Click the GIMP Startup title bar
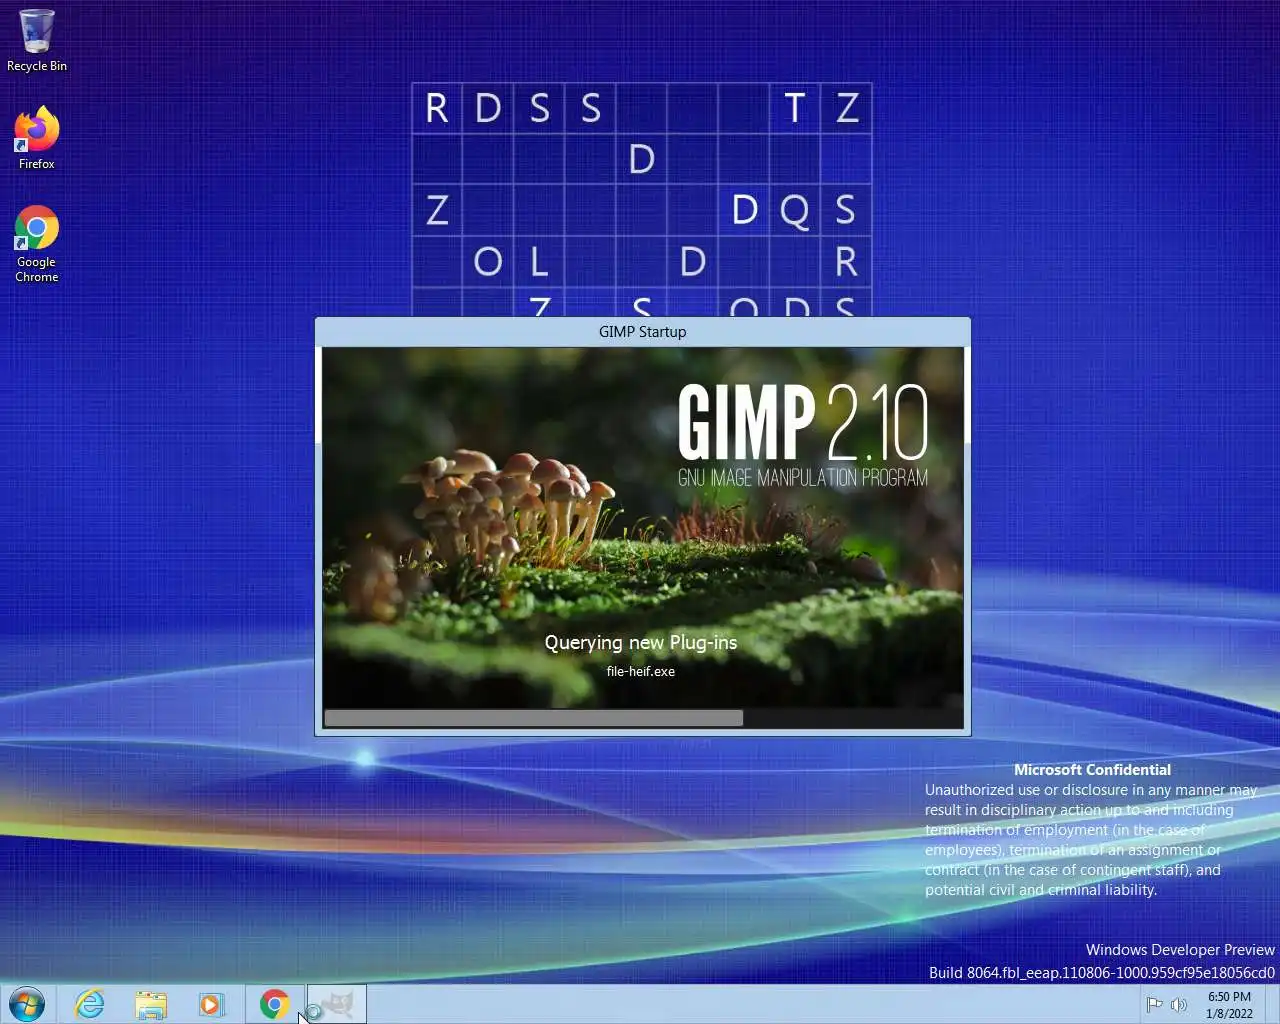This screenshot has height=1024, width=1280. [x=642, y=332]
